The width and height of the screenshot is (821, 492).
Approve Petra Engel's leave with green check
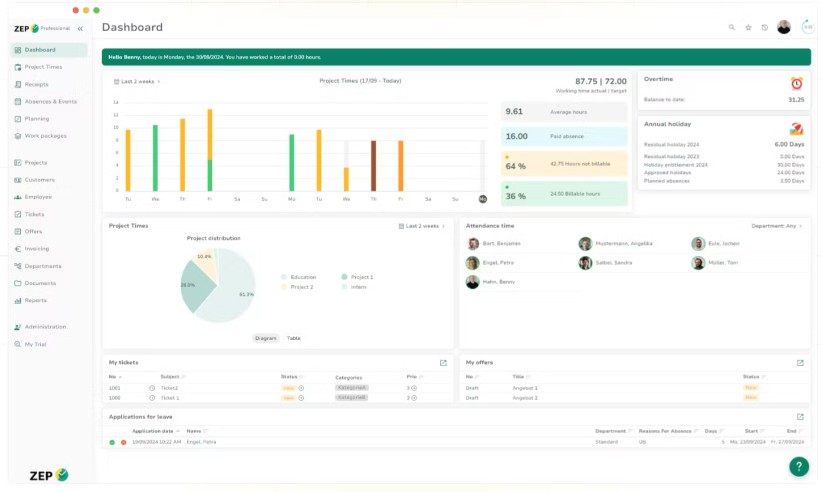click(x=112, y=442)
